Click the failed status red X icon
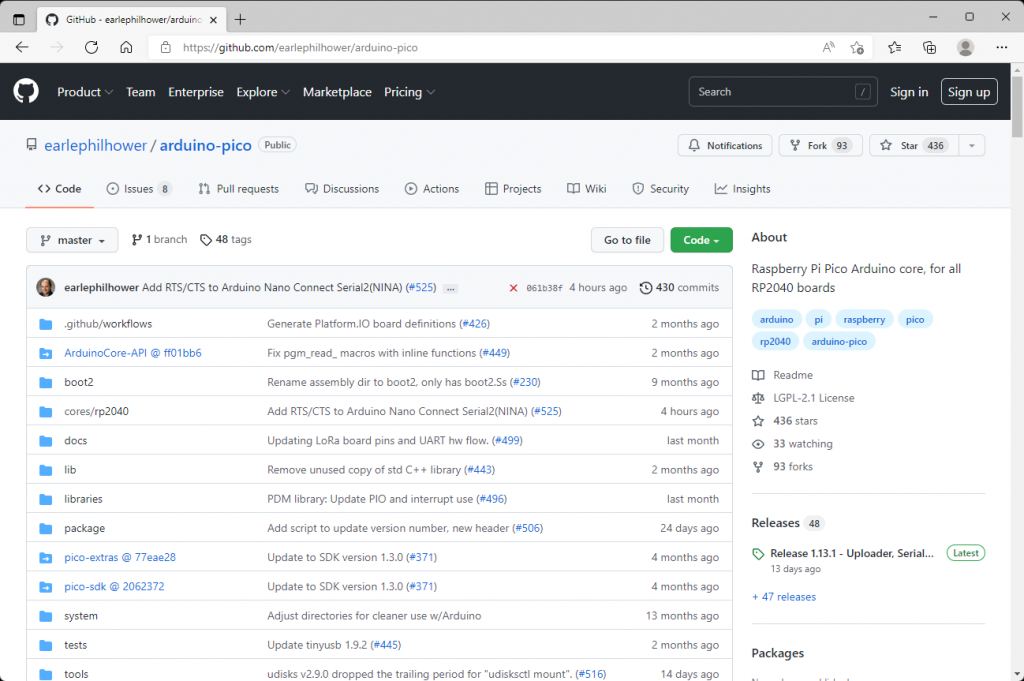Image resolution: width=1024 pixels, height=681 pixels. pos(513,288)
